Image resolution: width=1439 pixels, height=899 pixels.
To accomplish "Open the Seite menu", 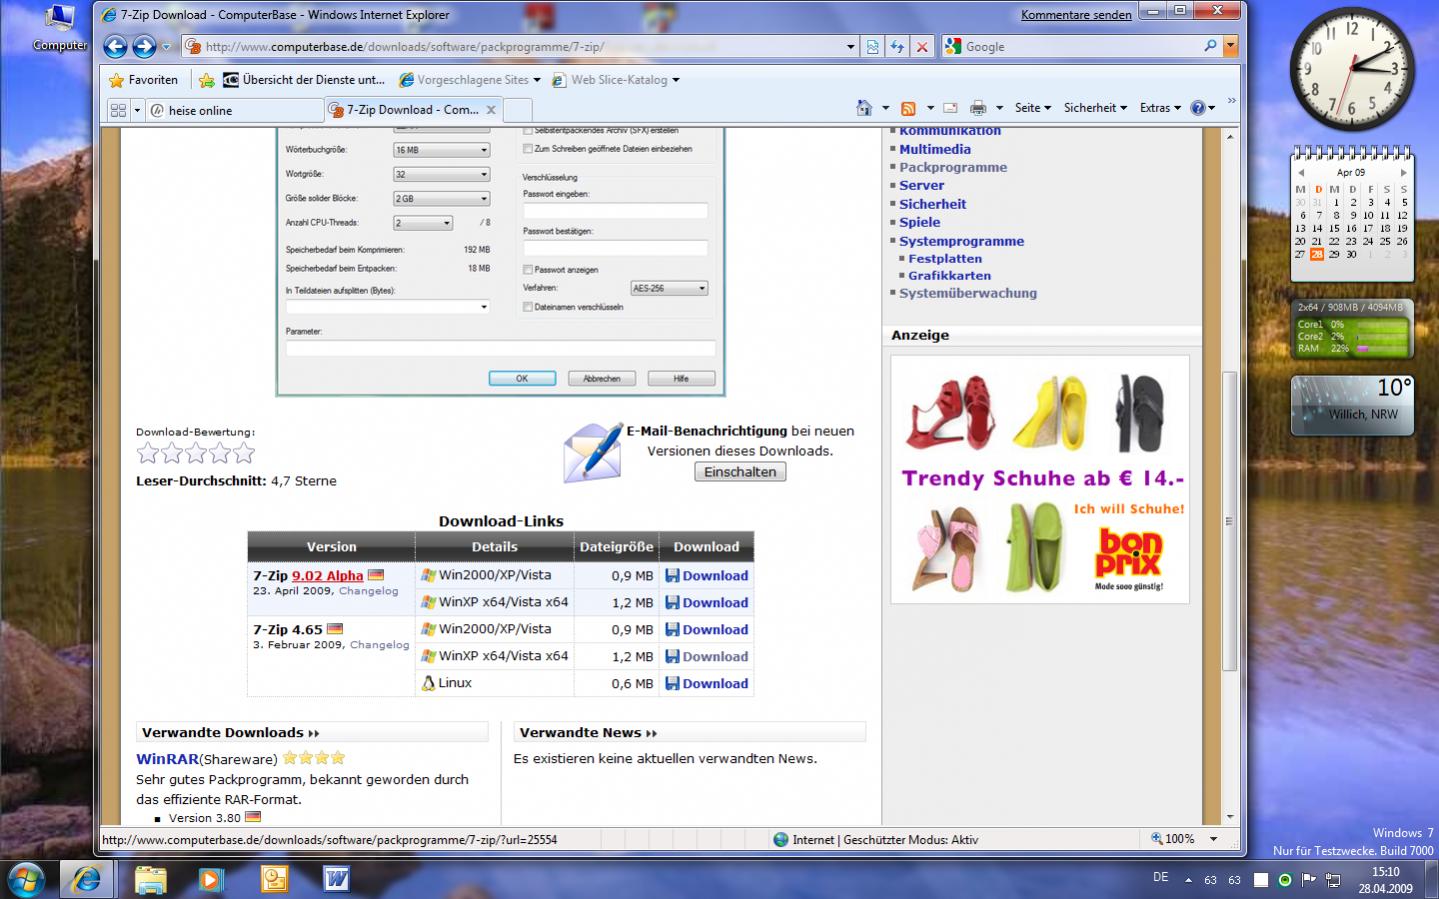I will click(1033, 108).
